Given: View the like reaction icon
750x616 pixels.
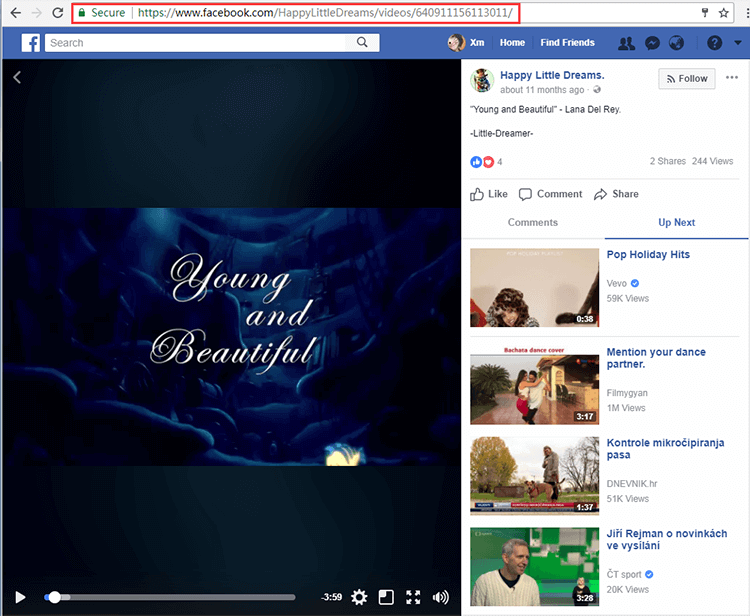Looking at the screenshot, I should pos(476,162).
